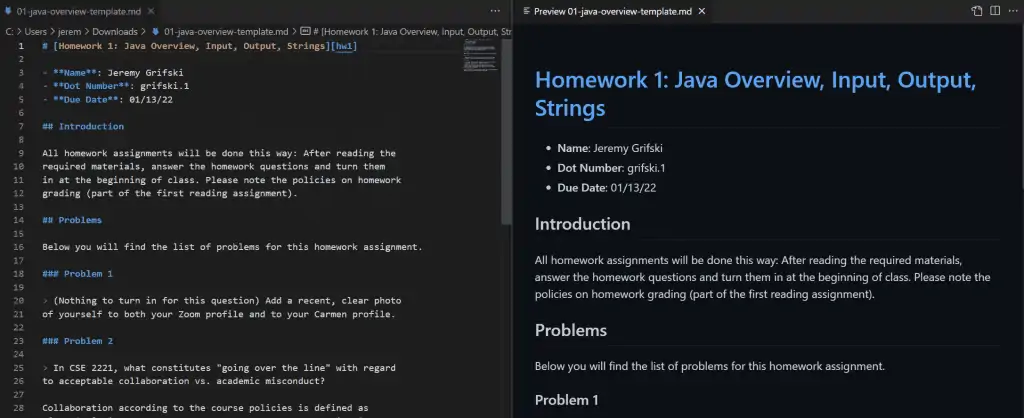Image resolution: width=1024 pixels, height=418 pixels.
Task: Open the file name breadcrumb dropdown
Action: pos(226,31)
